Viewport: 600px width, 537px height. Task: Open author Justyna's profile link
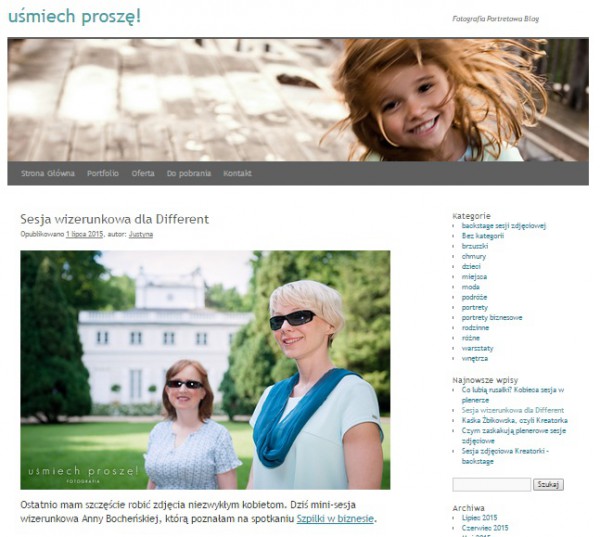[141, 234]
